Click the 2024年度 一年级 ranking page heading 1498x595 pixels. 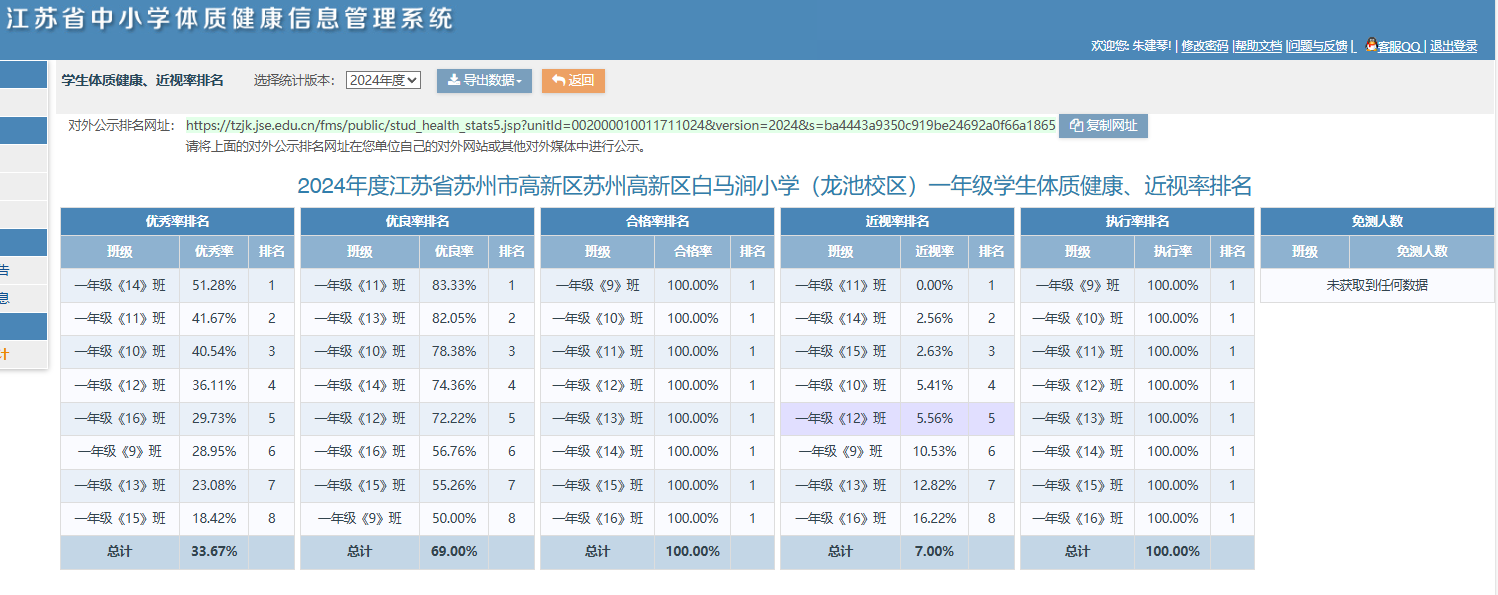click(774, 185)
